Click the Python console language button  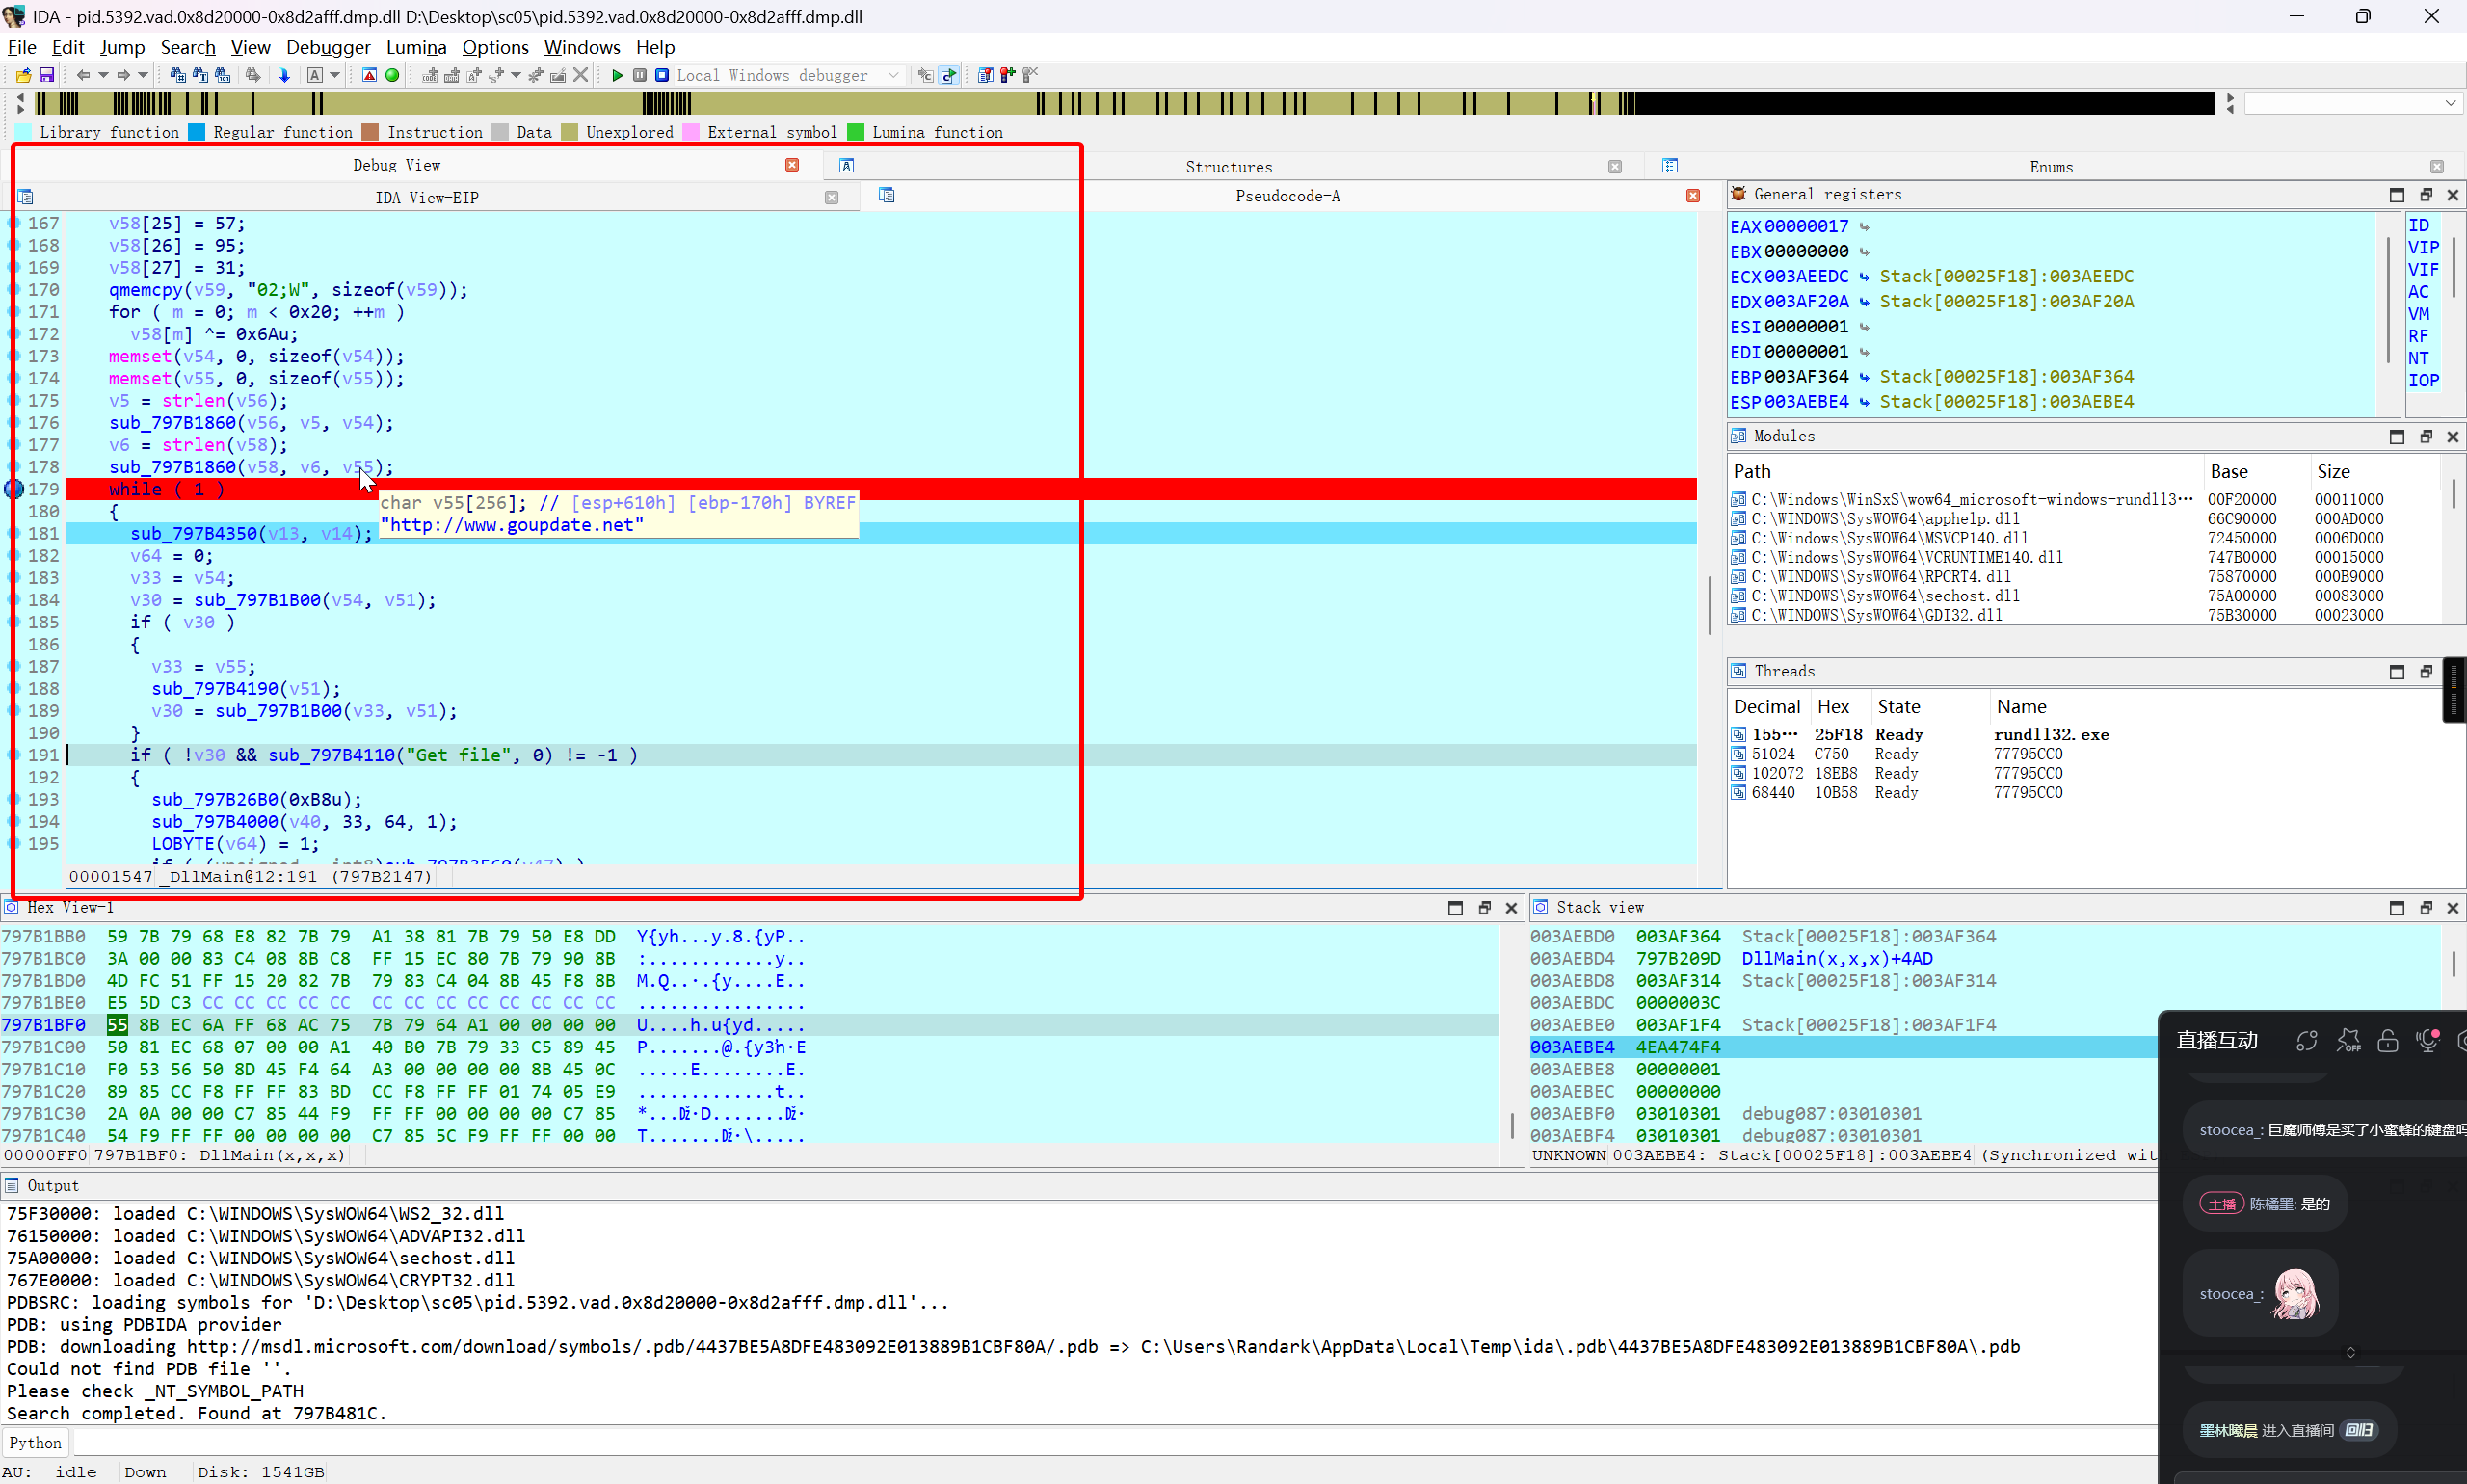36,1443
